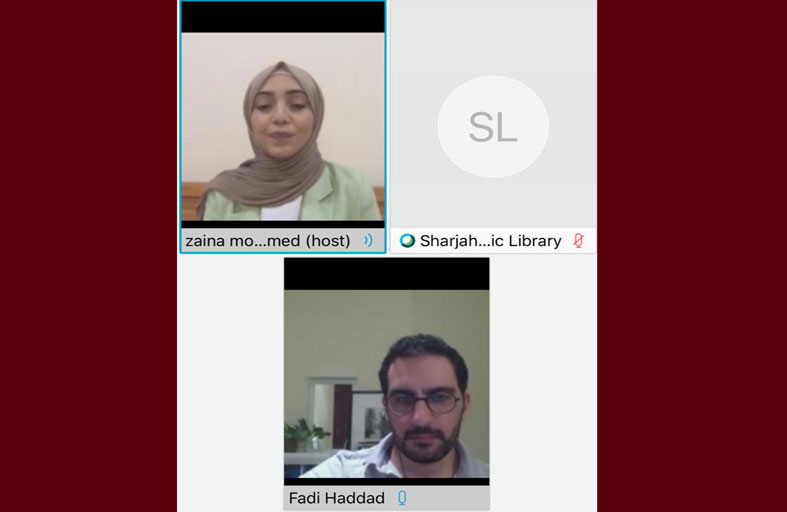787x512 pixels.
Task: Click the thin black strip below Fadi's video
Action: click(x=386, y=481)
